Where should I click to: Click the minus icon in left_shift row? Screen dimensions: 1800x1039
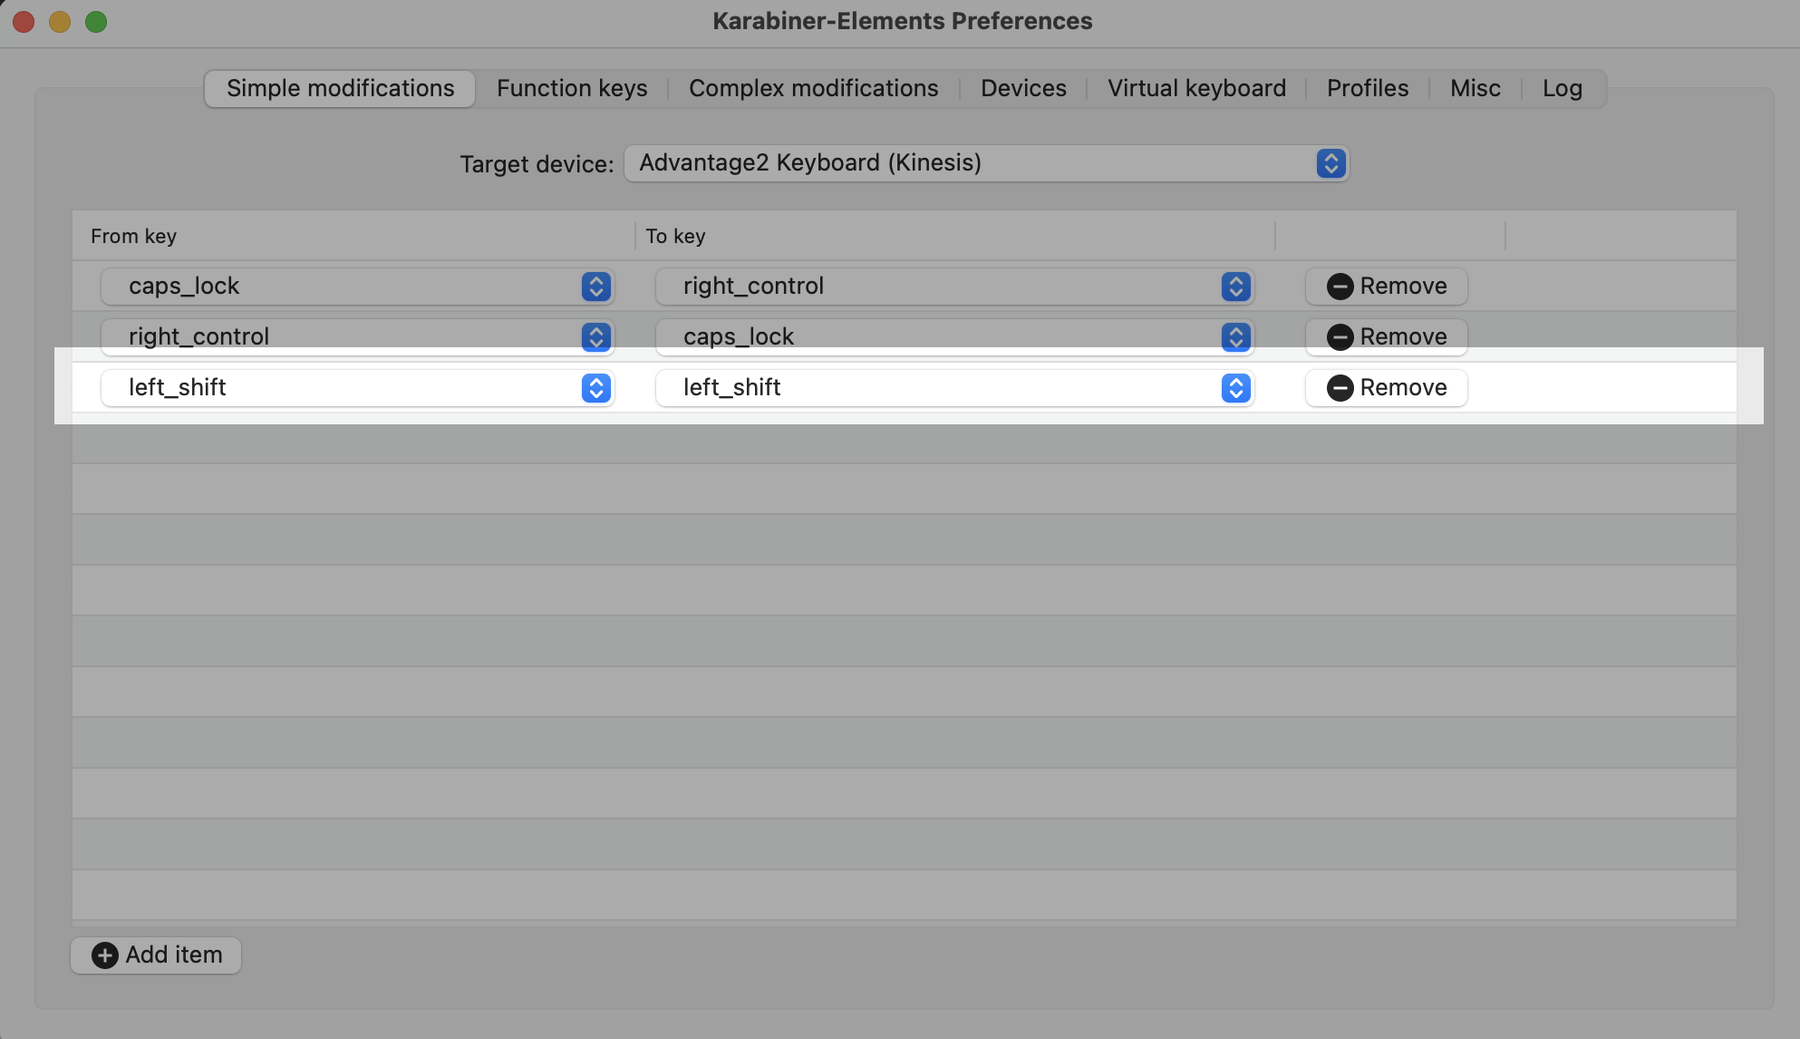pyautogui.click(x=1339, y=388)
